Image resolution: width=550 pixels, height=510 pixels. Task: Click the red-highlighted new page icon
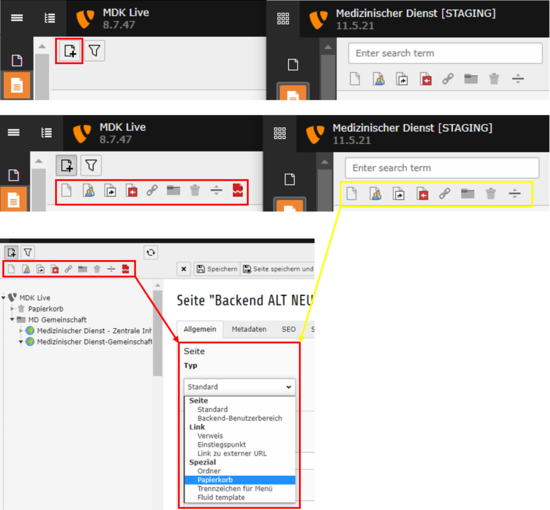(x=69, y=51)
